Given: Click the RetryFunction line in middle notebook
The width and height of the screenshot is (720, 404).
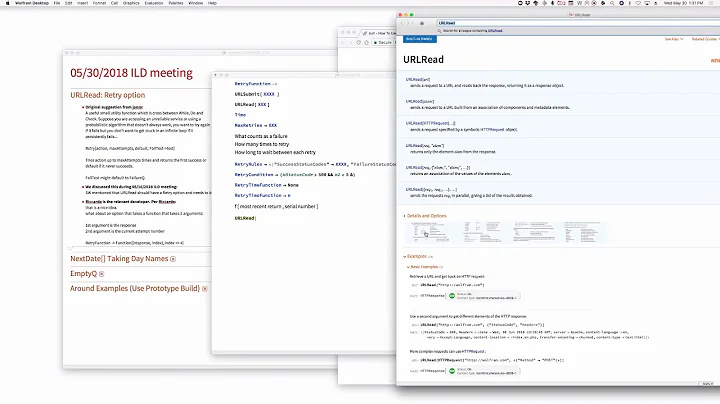Looking at the screenshot, I should pos(256,84).
